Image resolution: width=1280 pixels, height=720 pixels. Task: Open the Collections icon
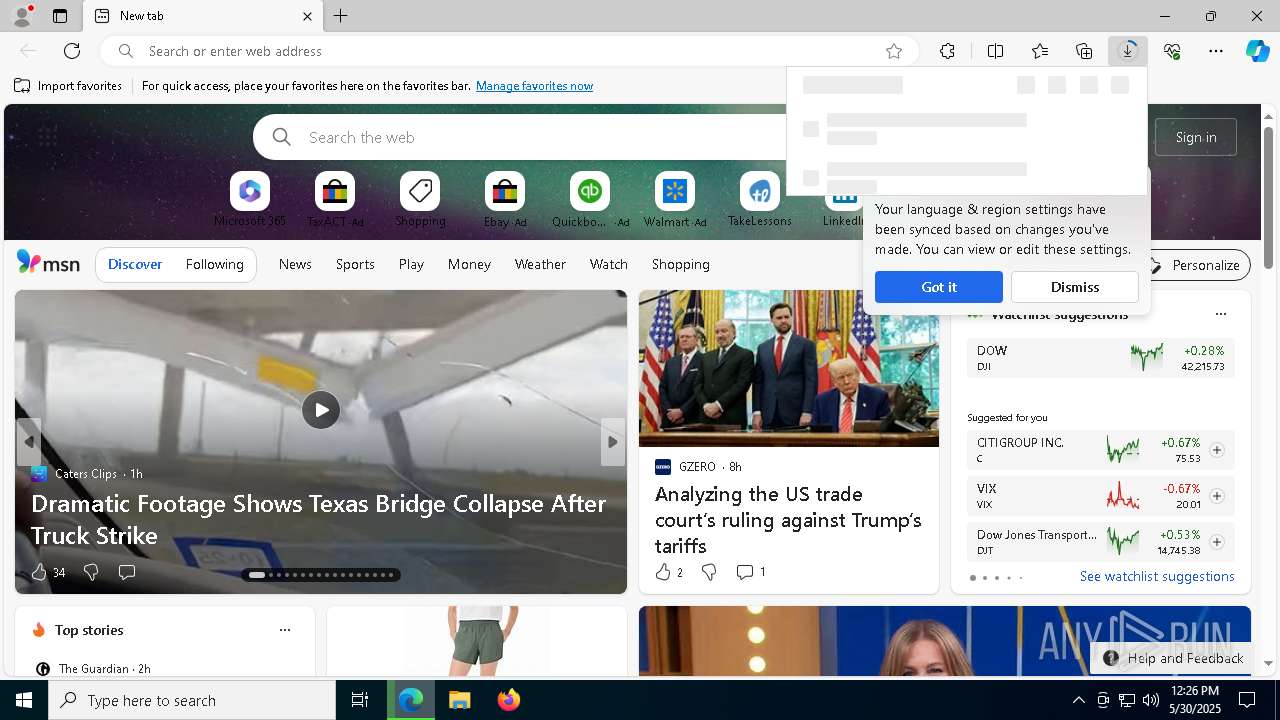(x=1084, y=51)
